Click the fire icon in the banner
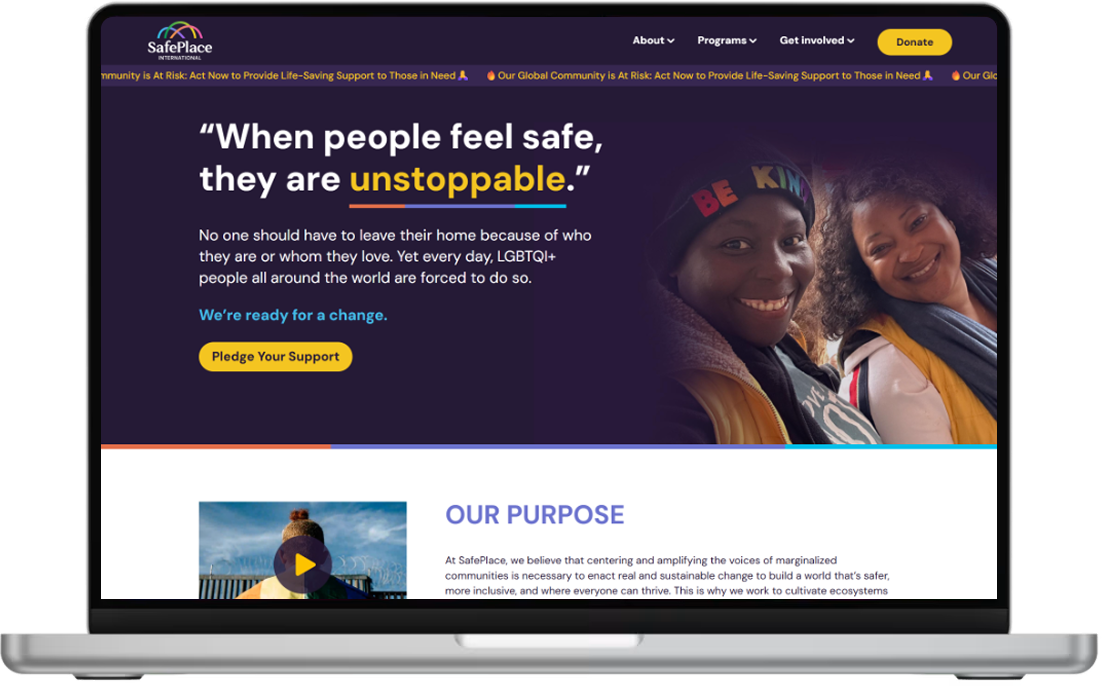 pos(491,76)
